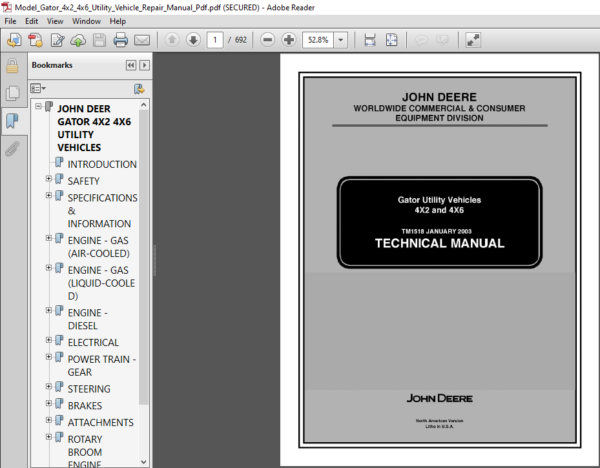Select the BRAKES bookmark label

[85, 406]
